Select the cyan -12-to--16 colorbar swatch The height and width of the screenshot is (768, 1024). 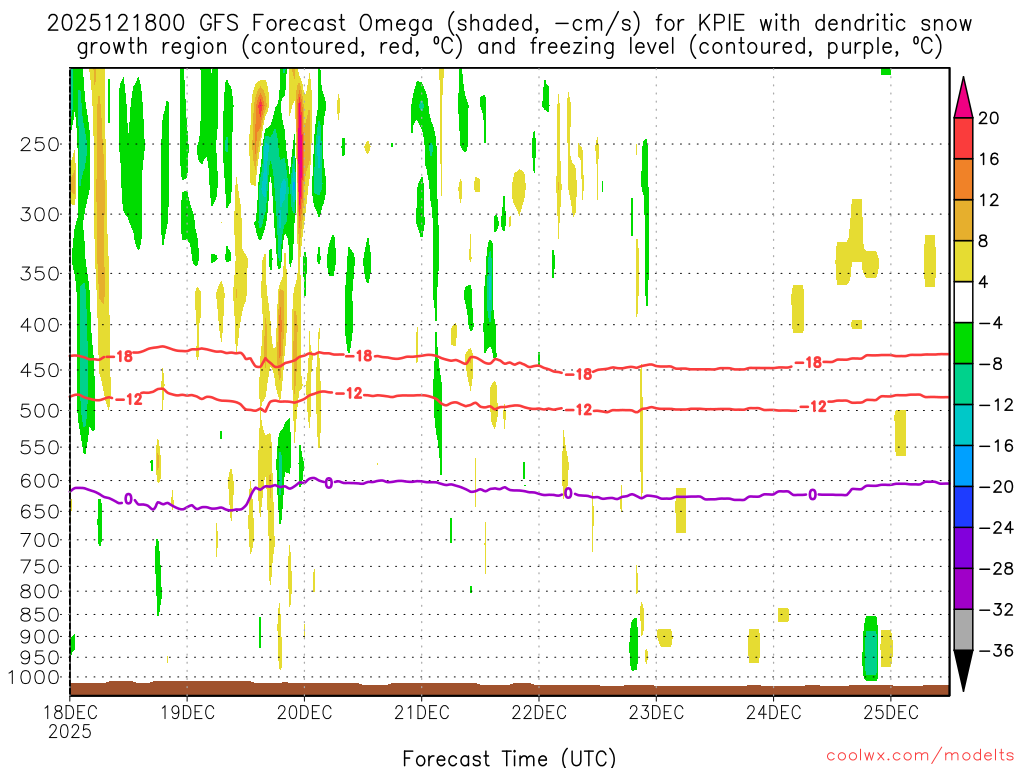pyautogui.click(x=963, y=425)
